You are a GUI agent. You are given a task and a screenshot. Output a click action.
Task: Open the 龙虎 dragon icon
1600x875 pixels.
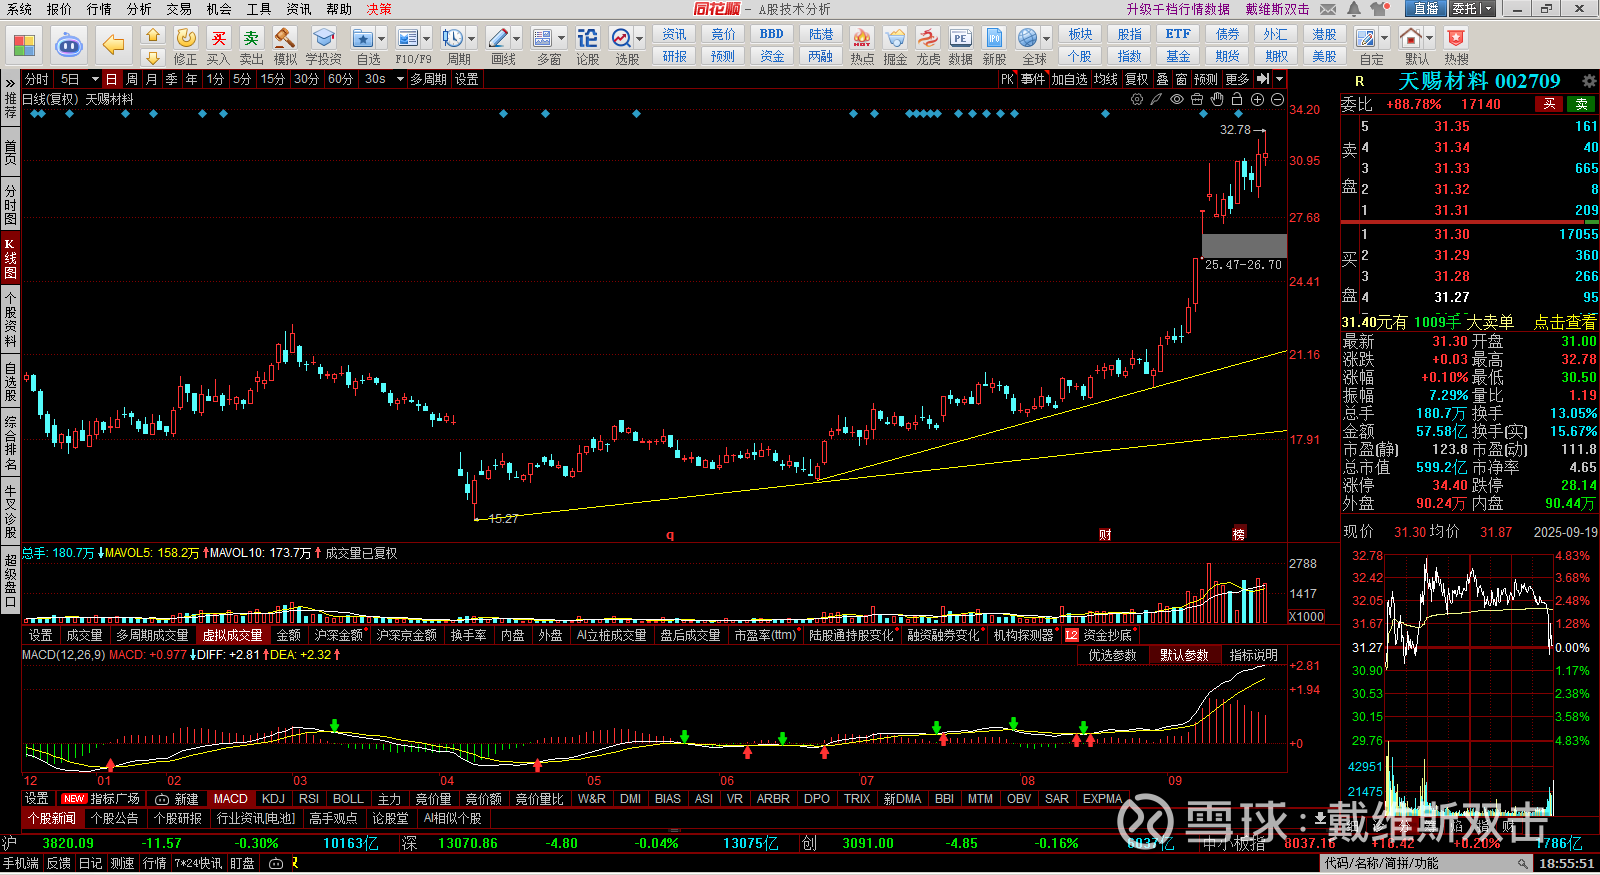click(928, 38)
